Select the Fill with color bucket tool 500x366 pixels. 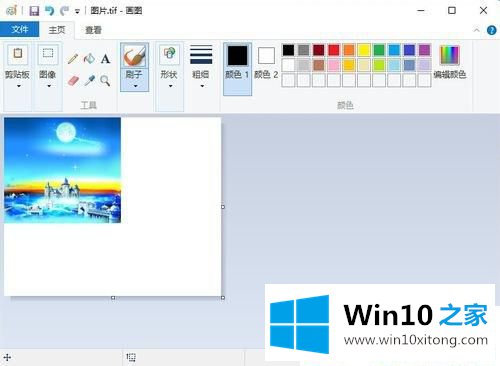(x=89, y=59)
